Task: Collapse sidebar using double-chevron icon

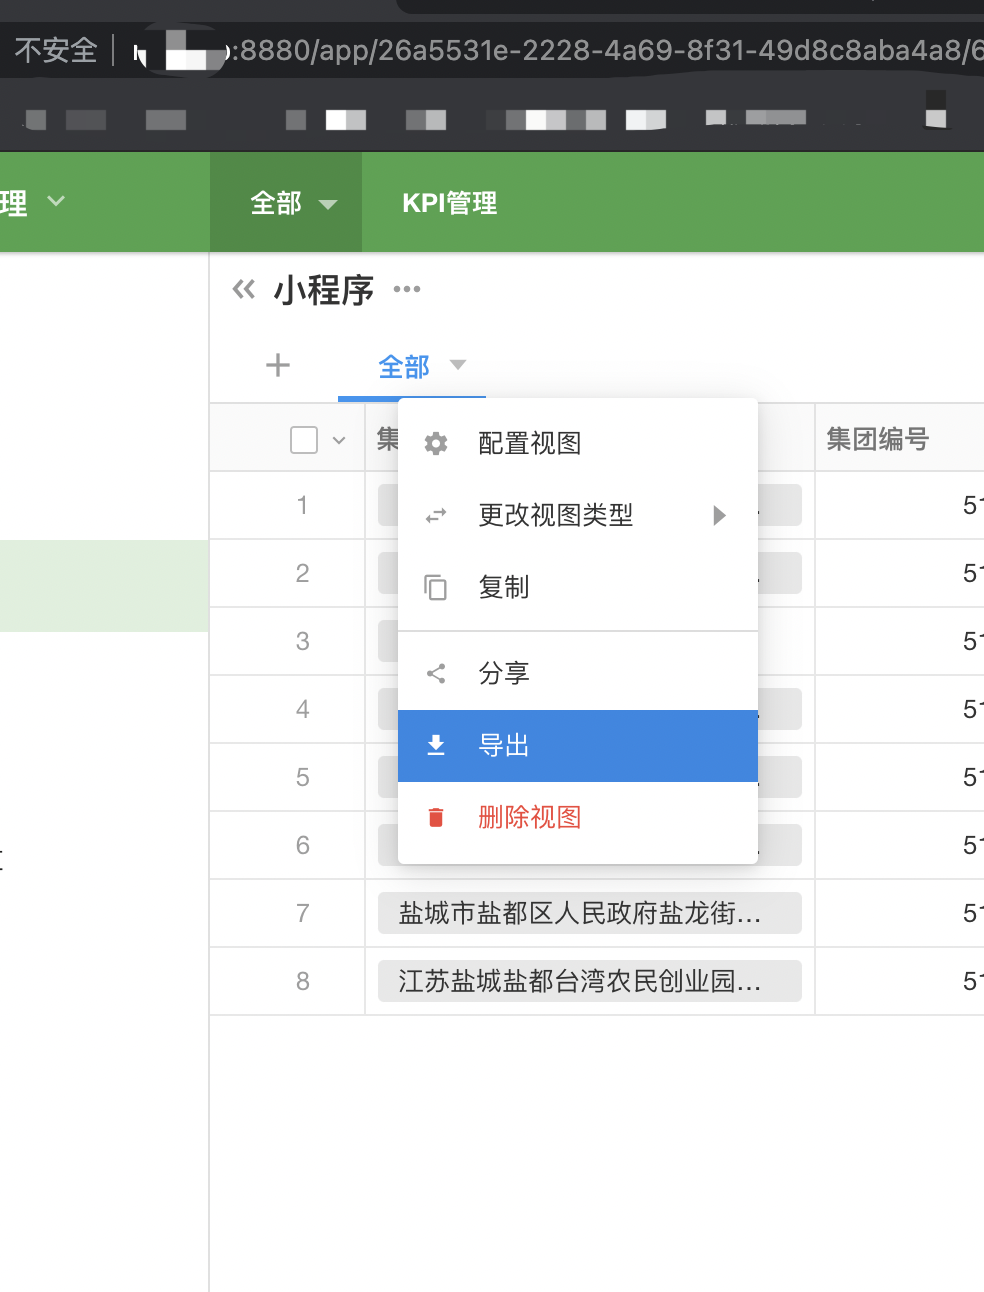Action: tap(243, 290)
